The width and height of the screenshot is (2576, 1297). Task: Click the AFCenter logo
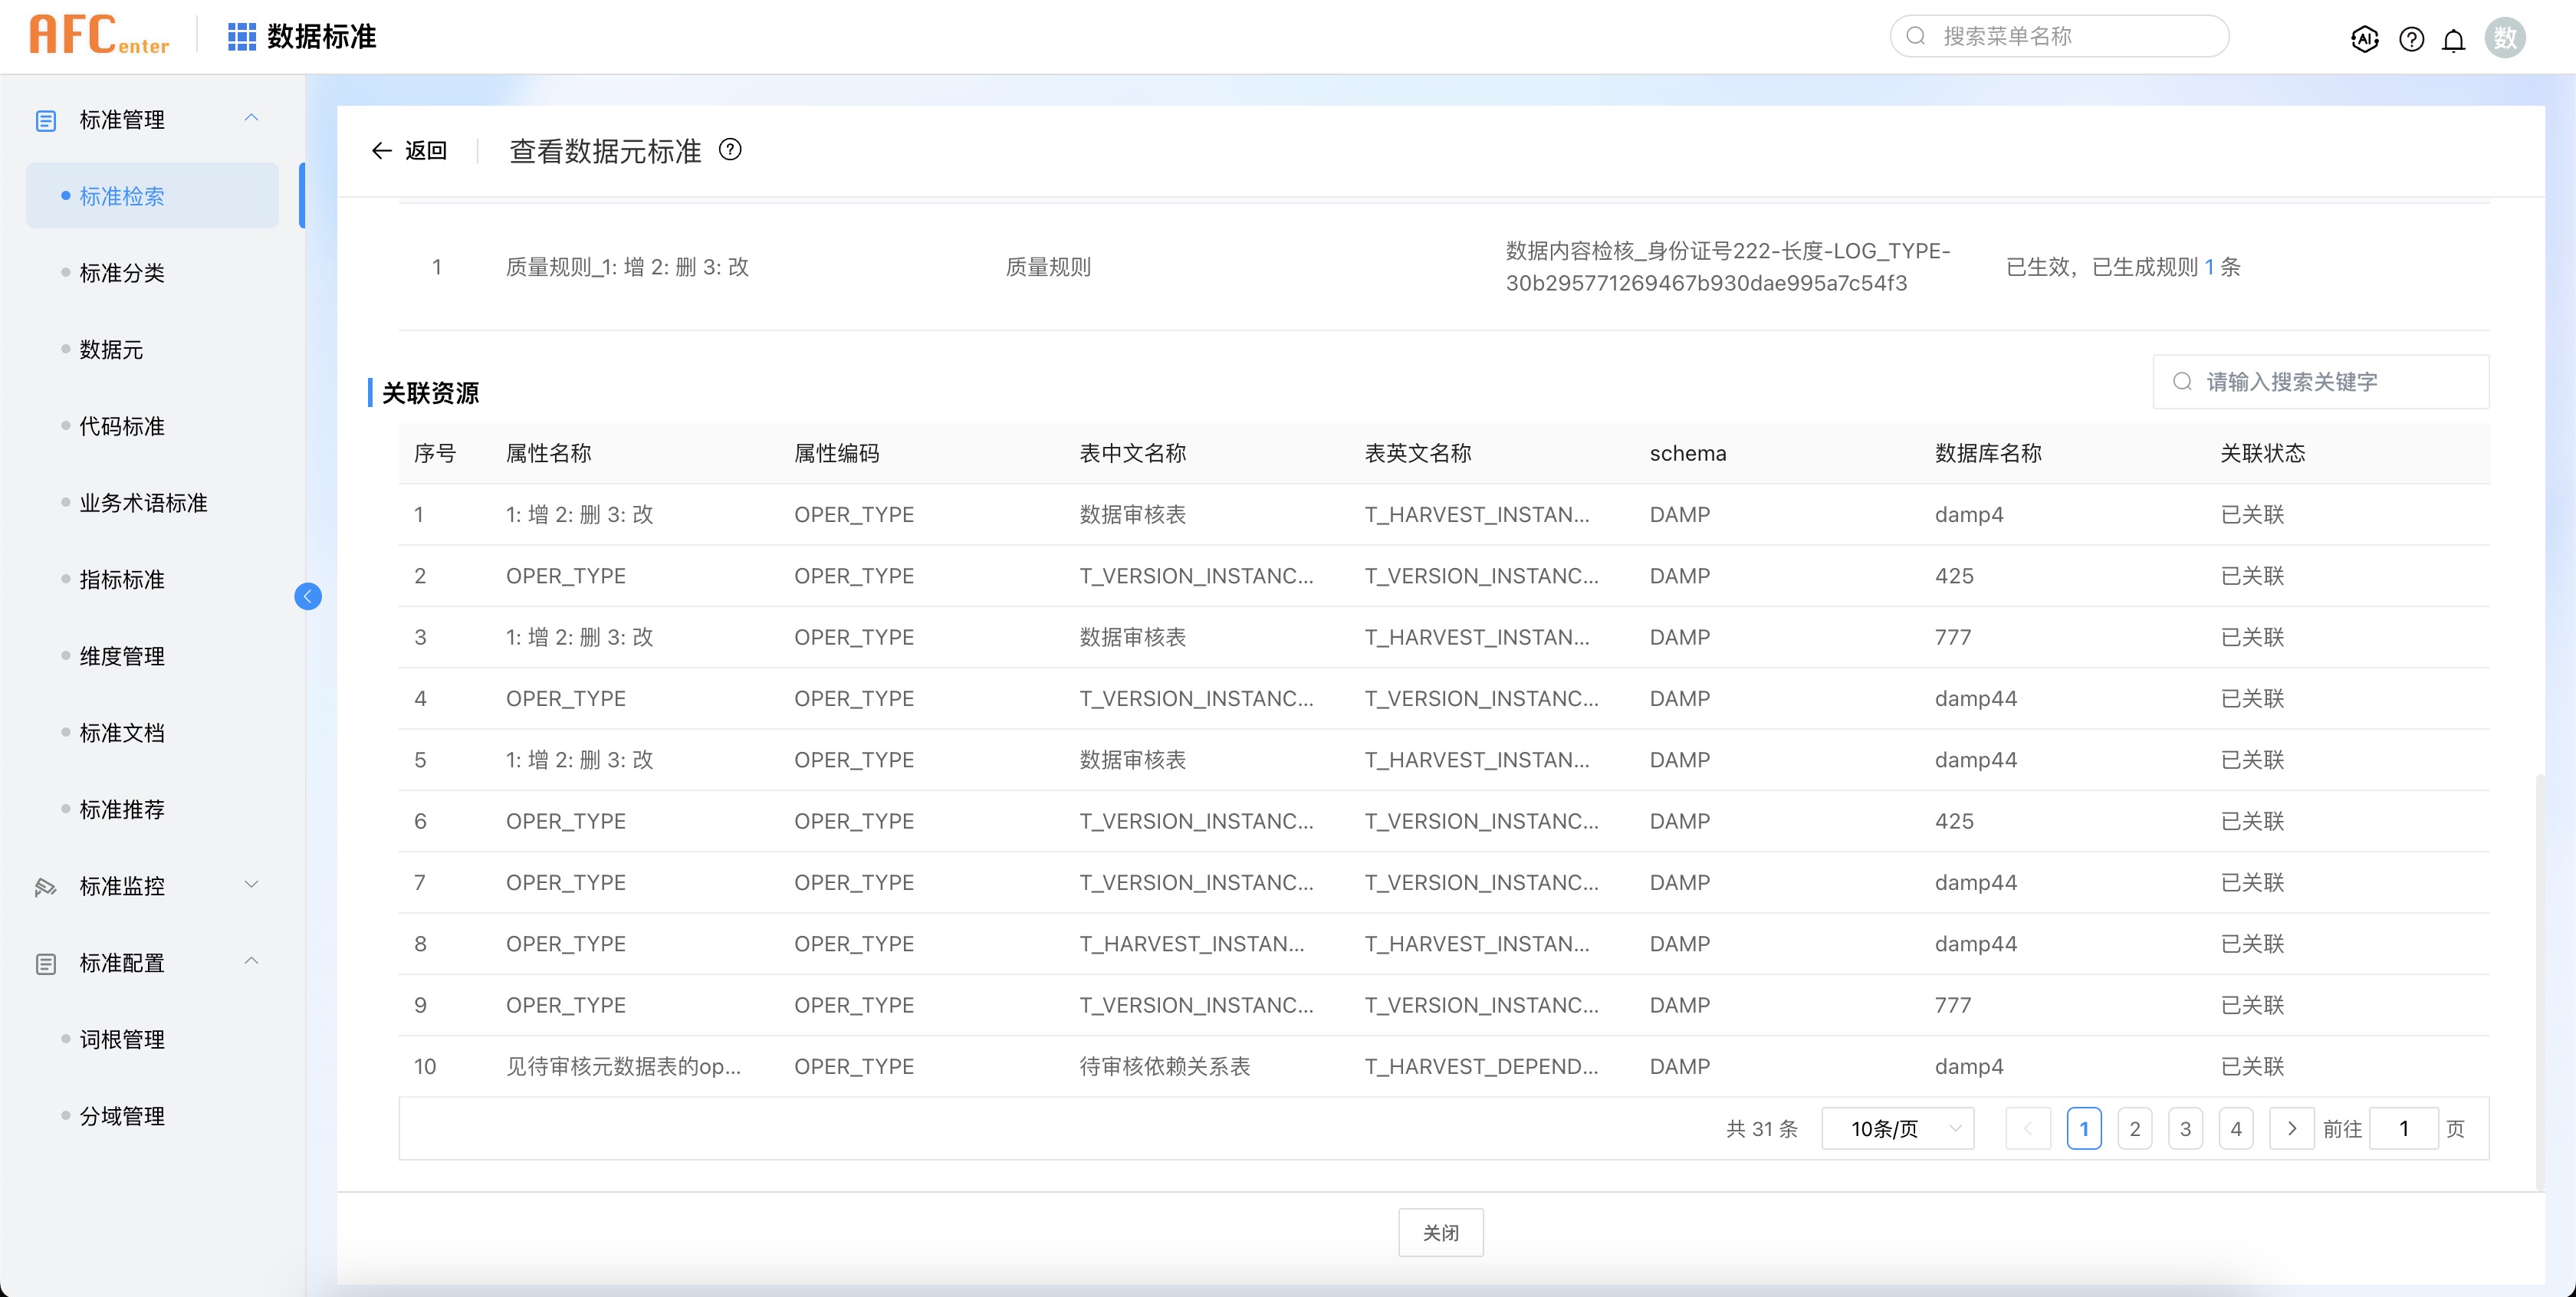click(x=99, y=35)
